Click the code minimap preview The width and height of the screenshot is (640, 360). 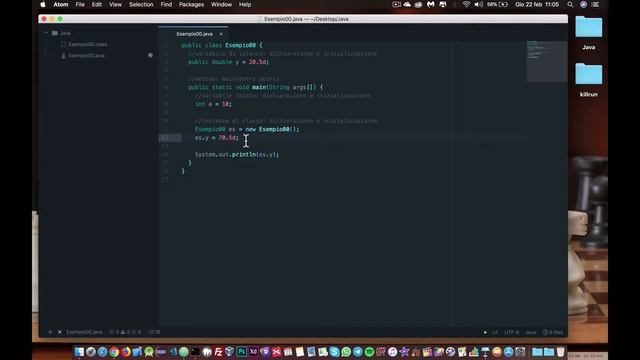[546, 61]
